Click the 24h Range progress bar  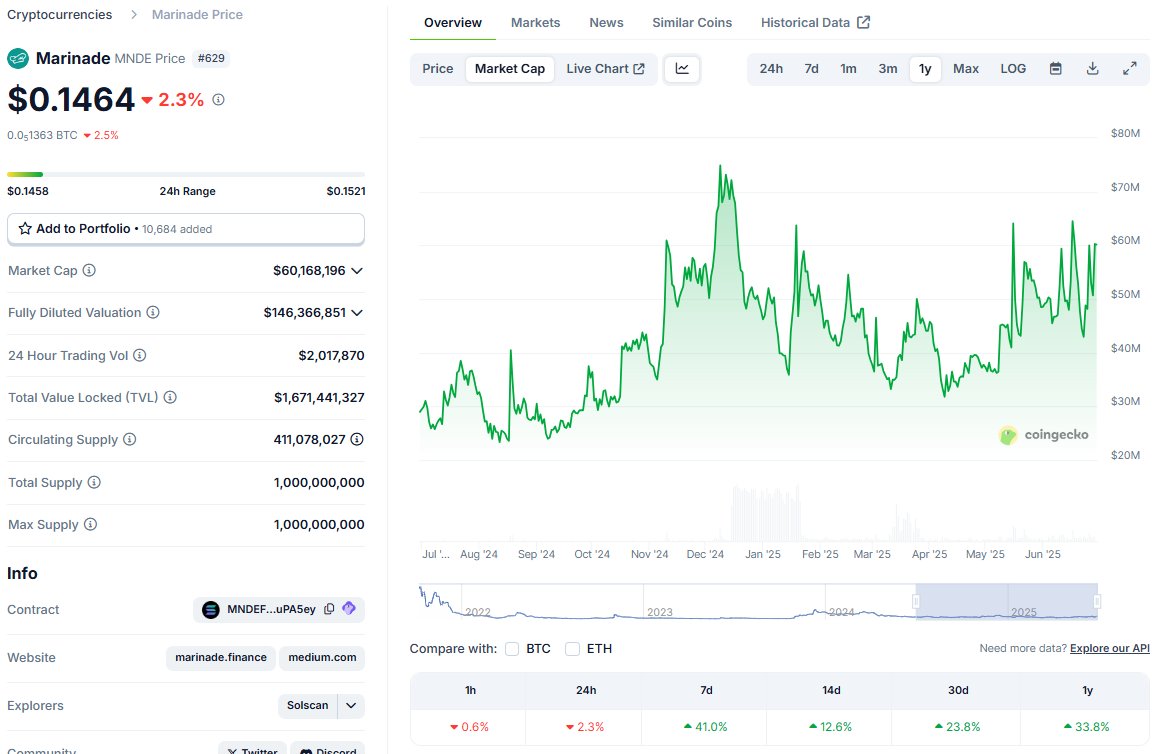coord(186,174)
